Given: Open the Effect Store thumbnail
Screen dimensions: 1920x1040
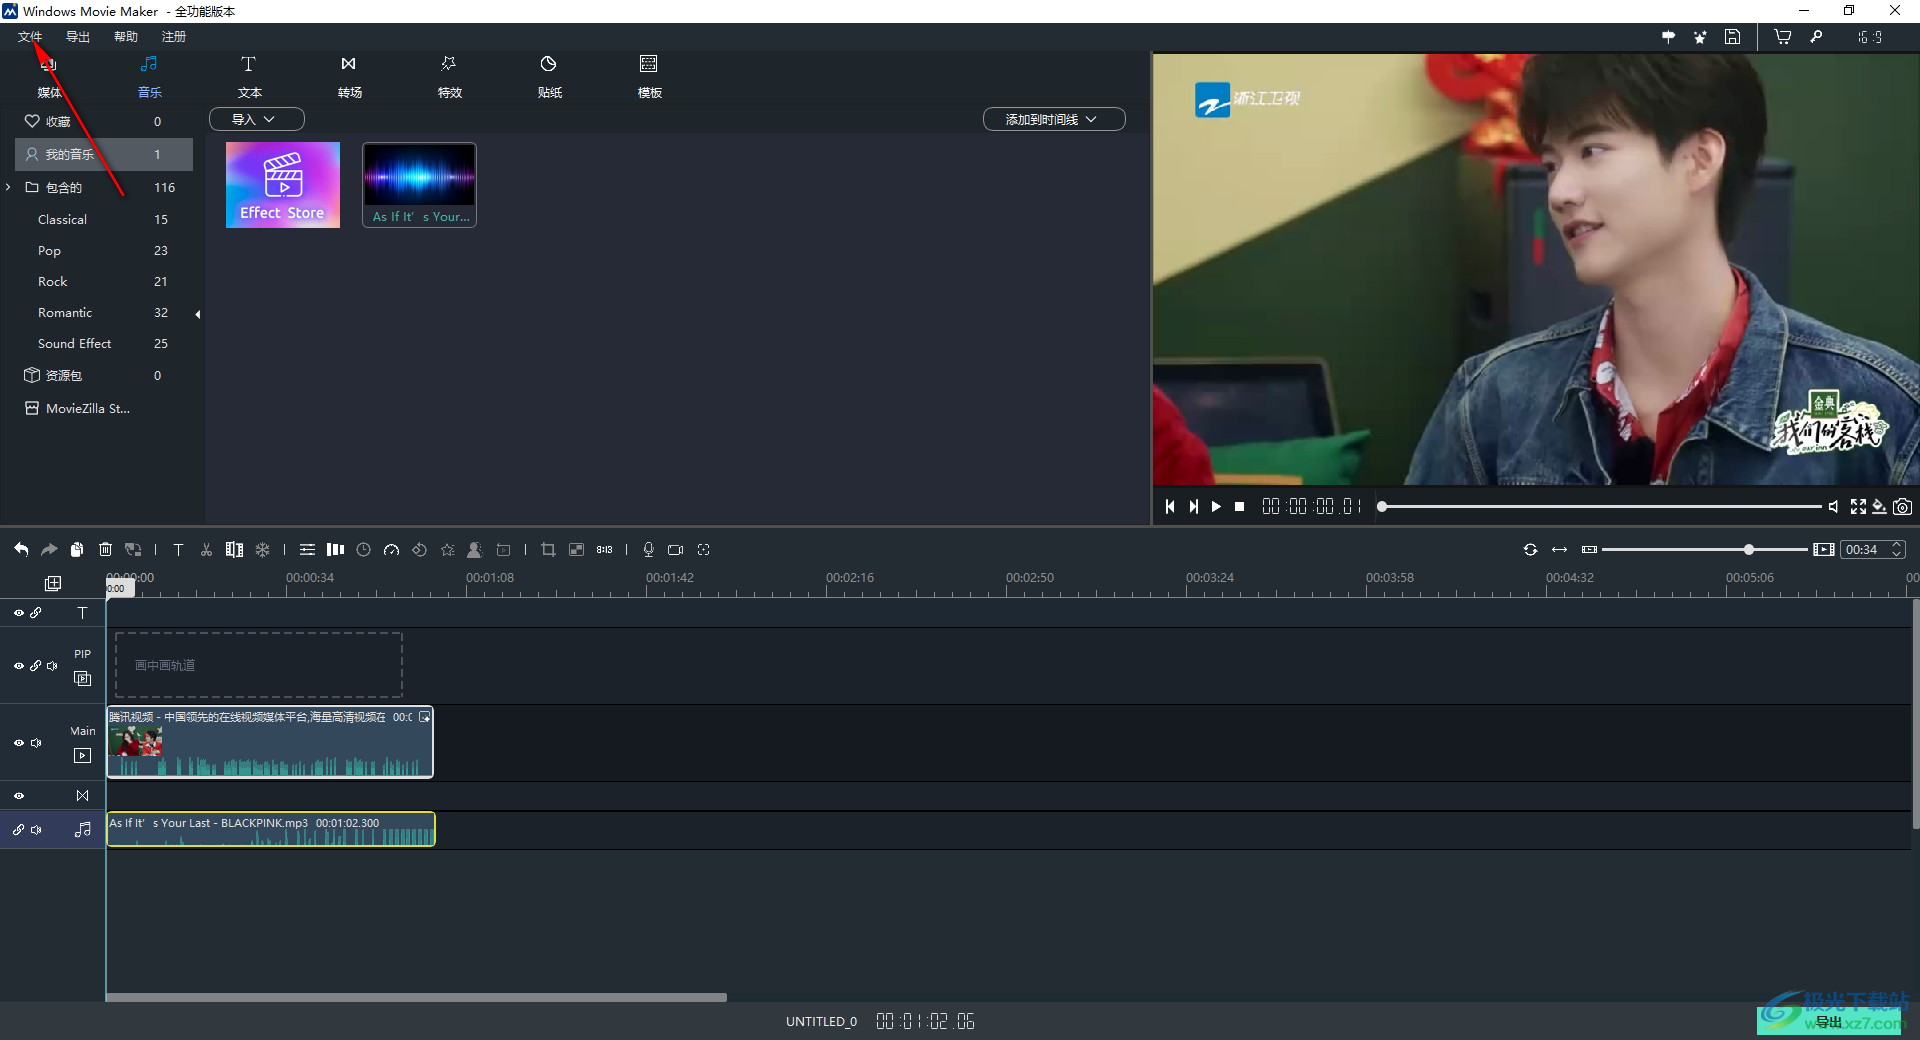Looking at the screenshot, I should 283,185.
